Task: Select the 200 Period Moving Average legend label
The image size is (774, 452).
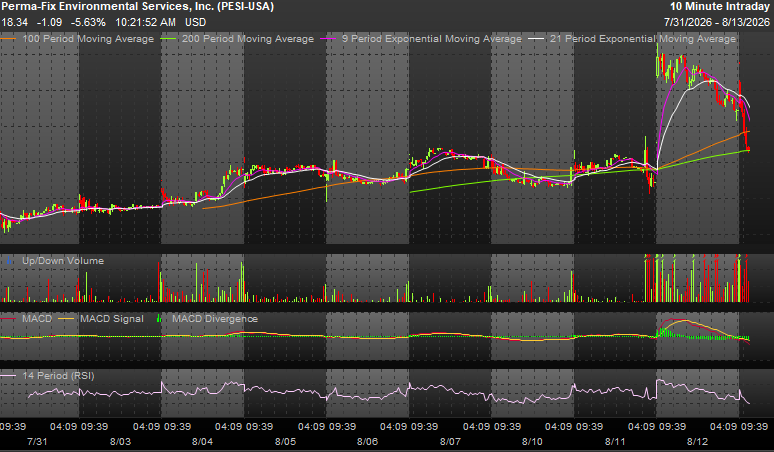Action: coord(248,39)
